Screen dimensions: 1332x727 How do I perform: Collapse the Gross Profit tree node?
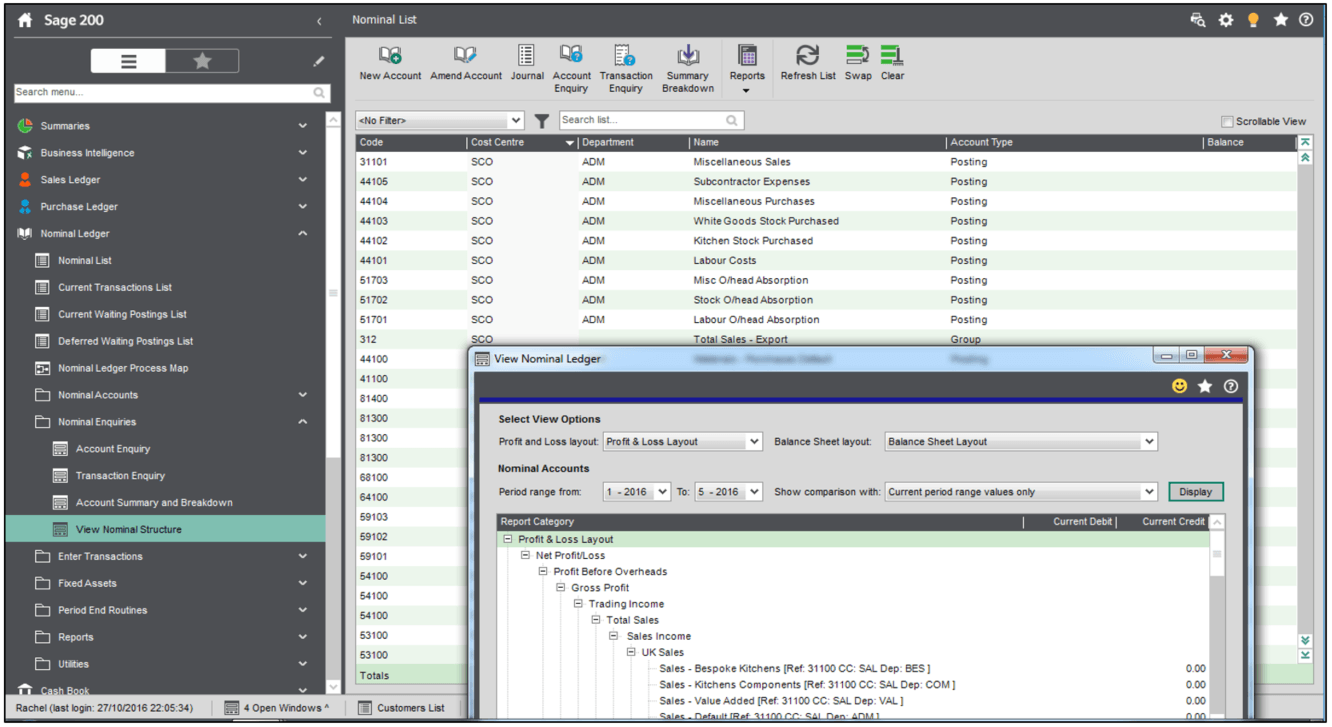tap(561, 588)
